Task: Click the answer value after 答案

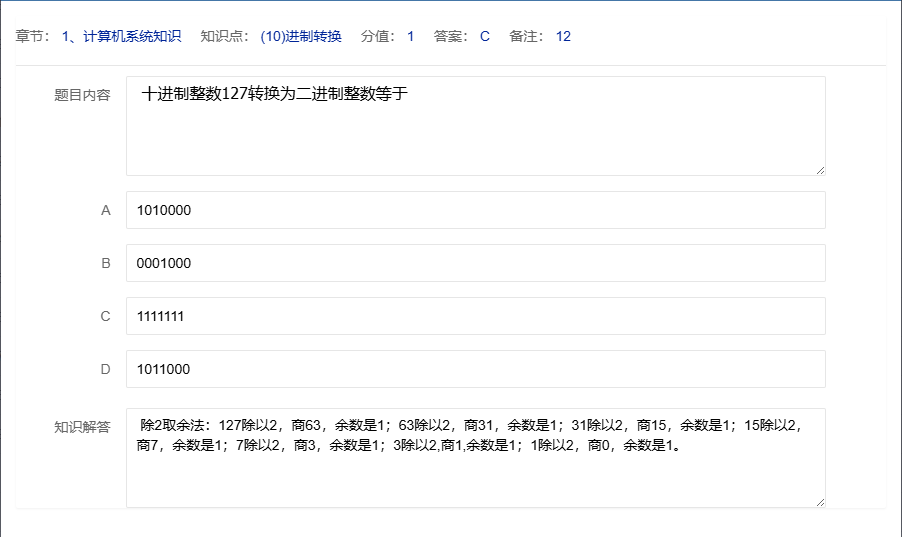Action: tap(485, 37)
